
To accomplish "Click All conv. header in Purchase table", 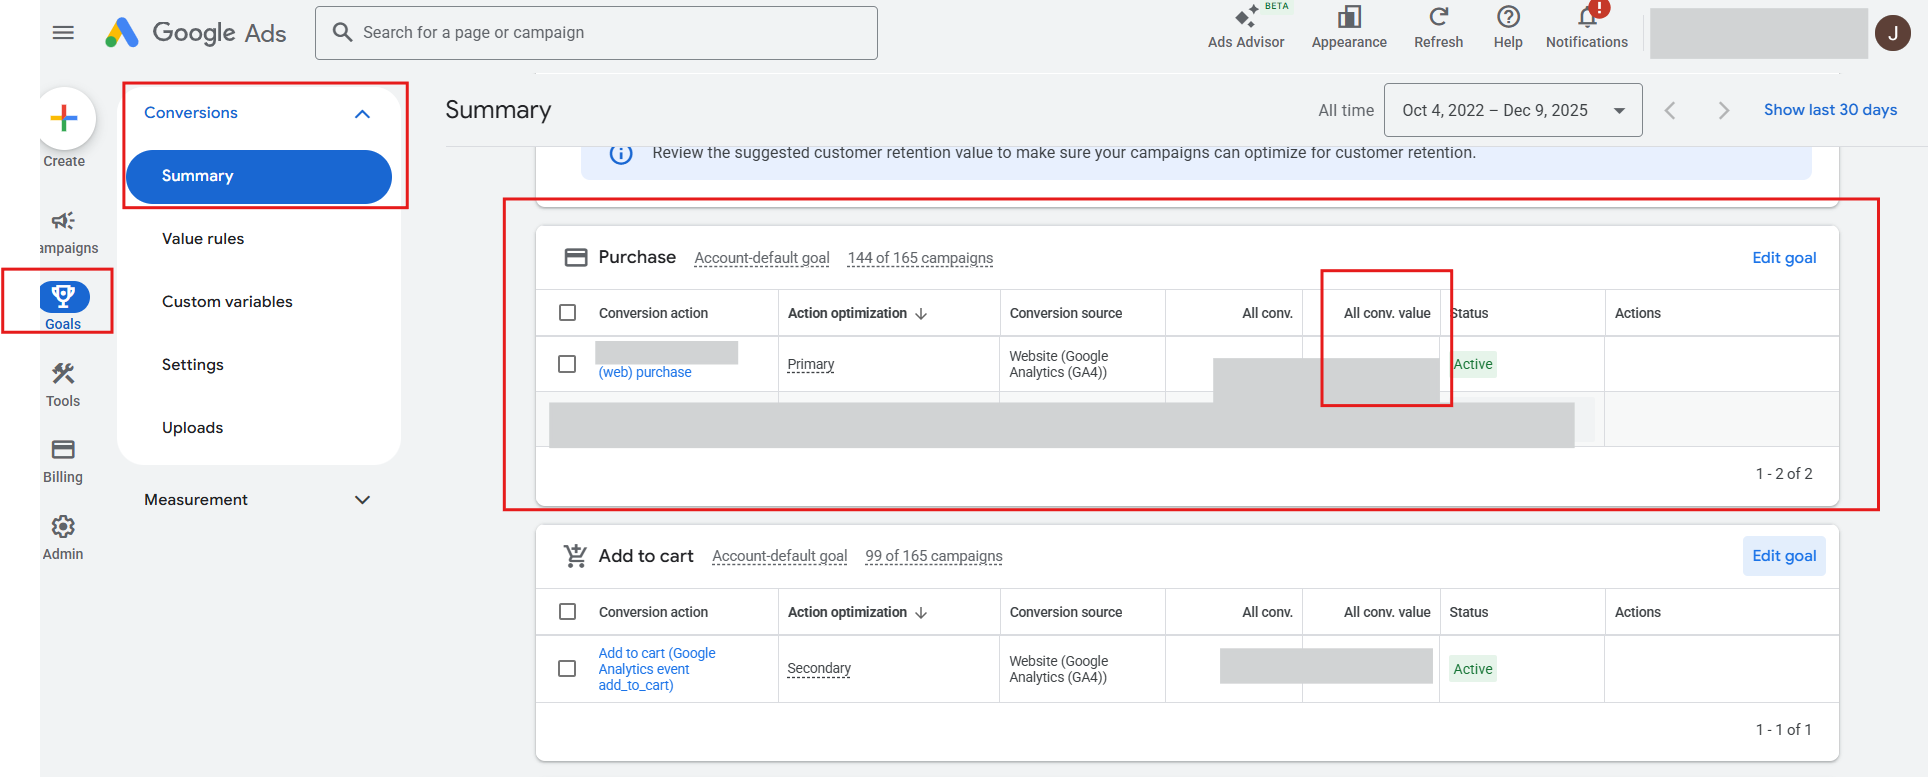I will coord(1267,313).
